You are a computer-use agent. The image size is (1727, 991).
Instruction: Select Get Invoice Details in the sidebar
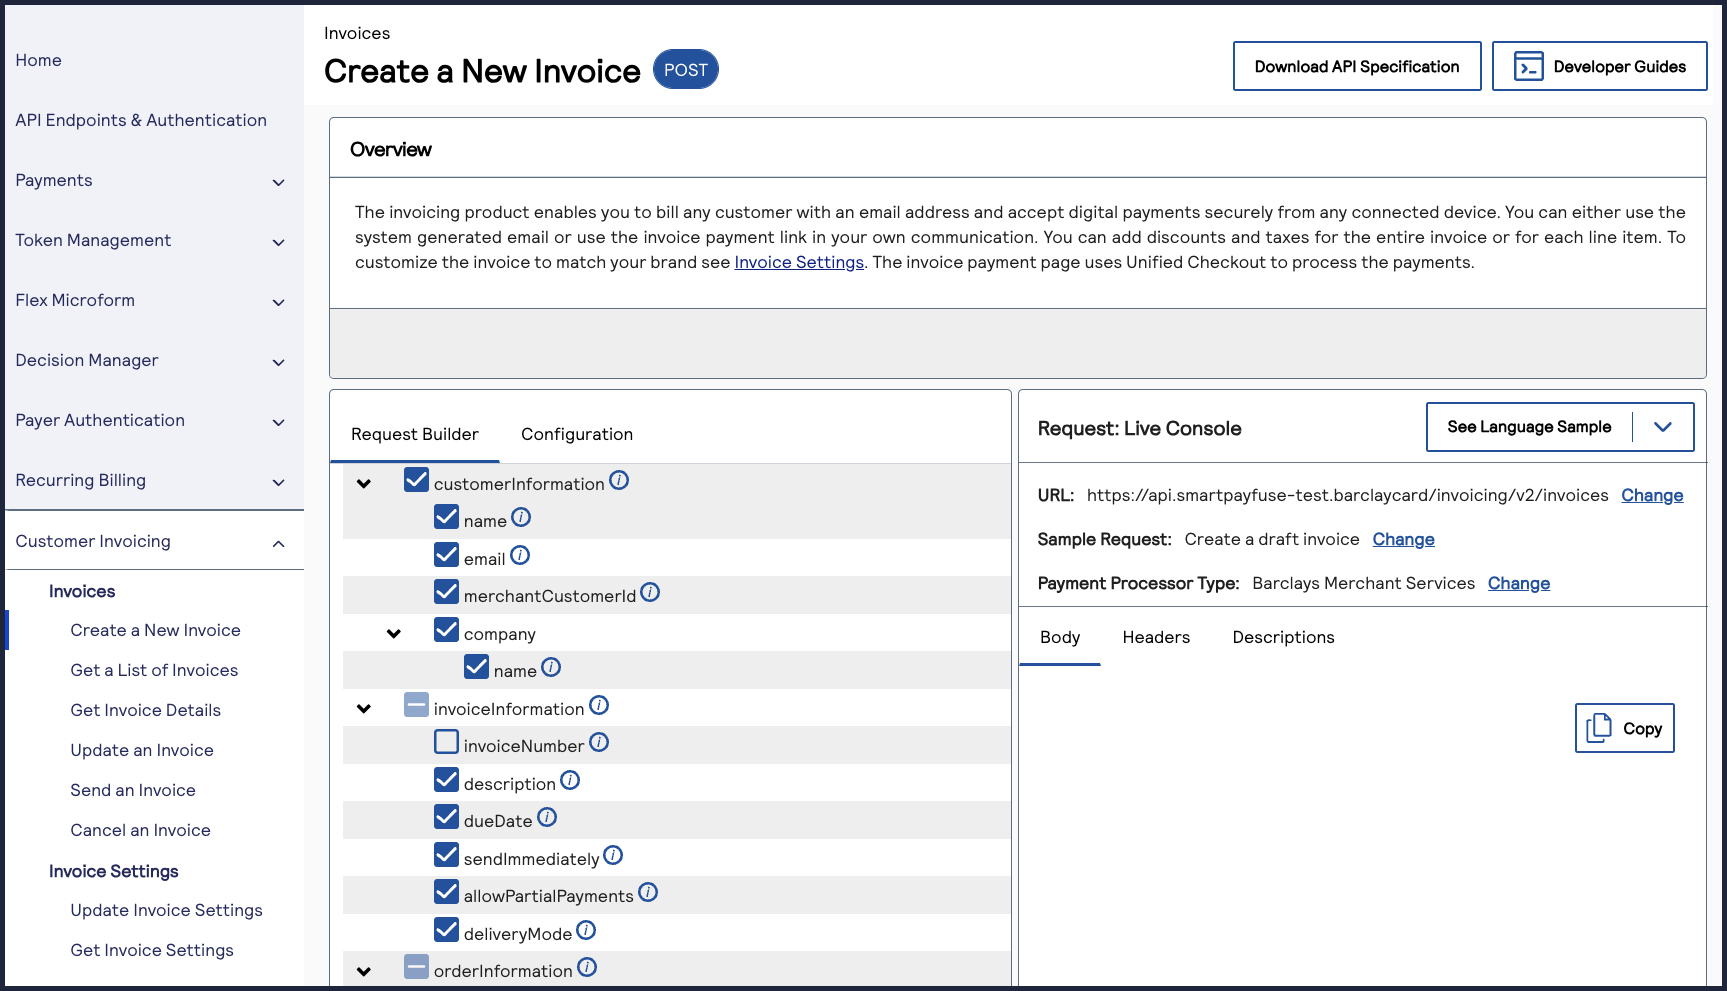coord(145,710)
